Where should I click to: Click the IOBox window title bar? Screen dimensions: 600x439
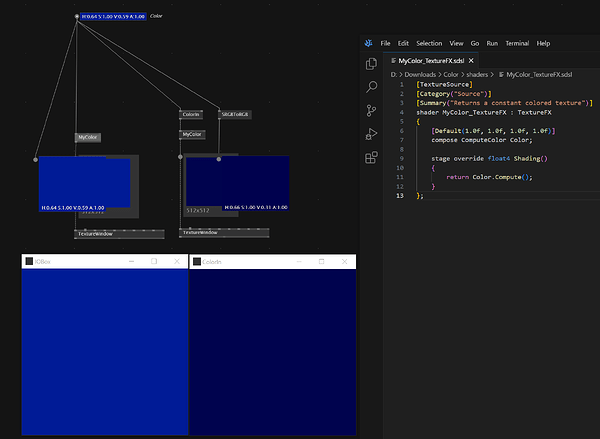pos(105,261)
